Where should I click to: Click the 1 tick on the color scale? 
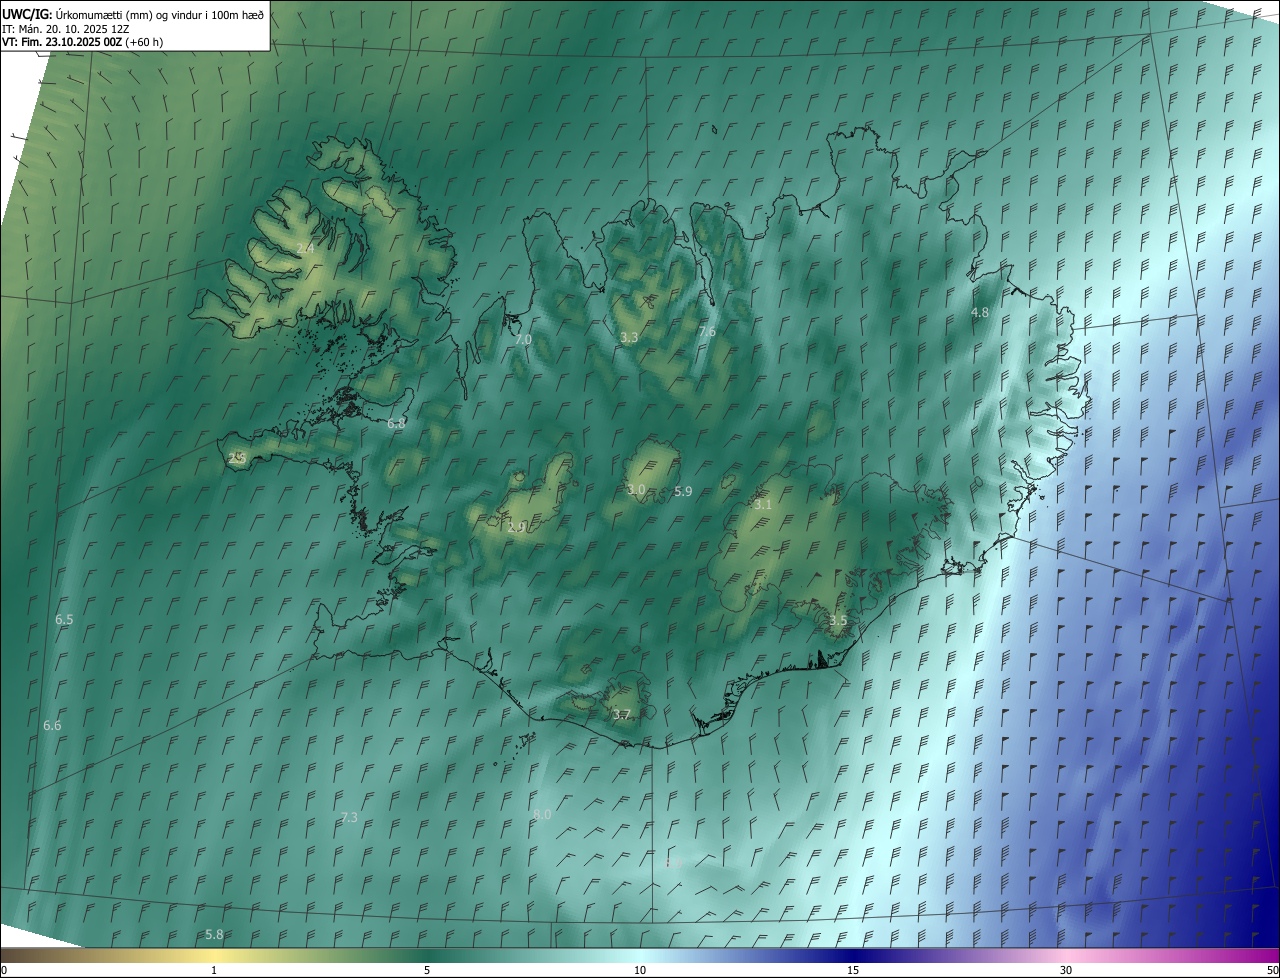(214, 971)
